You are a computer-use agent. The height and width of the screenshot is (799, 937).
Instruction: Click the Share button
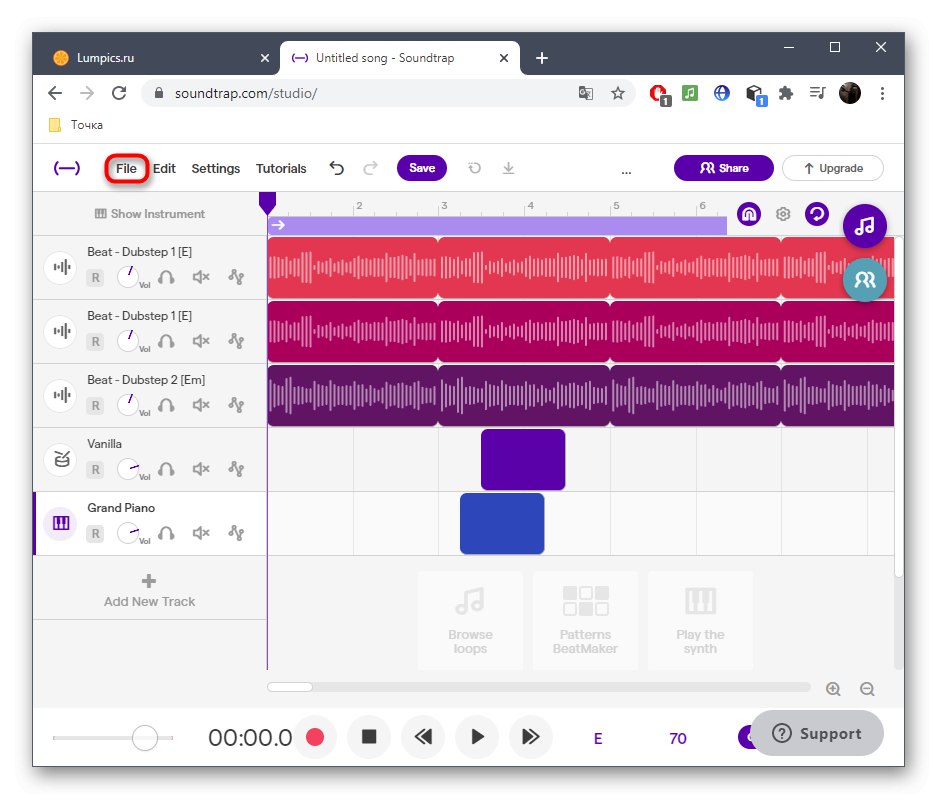point(724,168)
